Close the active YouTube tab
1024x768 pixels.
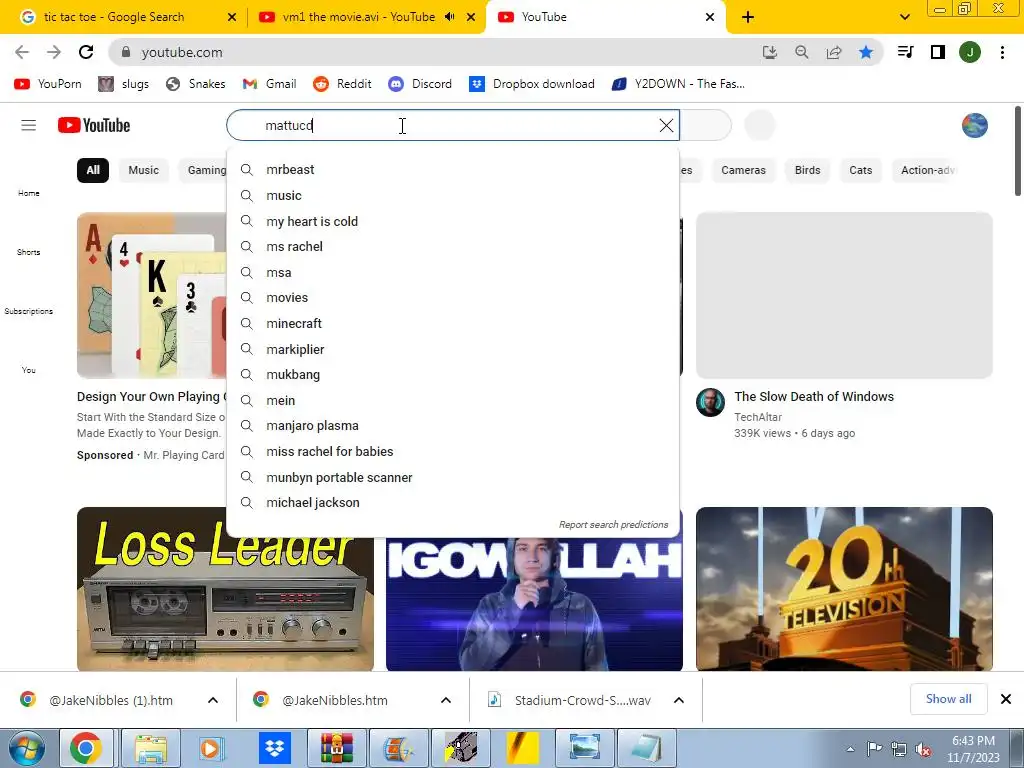tap(710, 17)
